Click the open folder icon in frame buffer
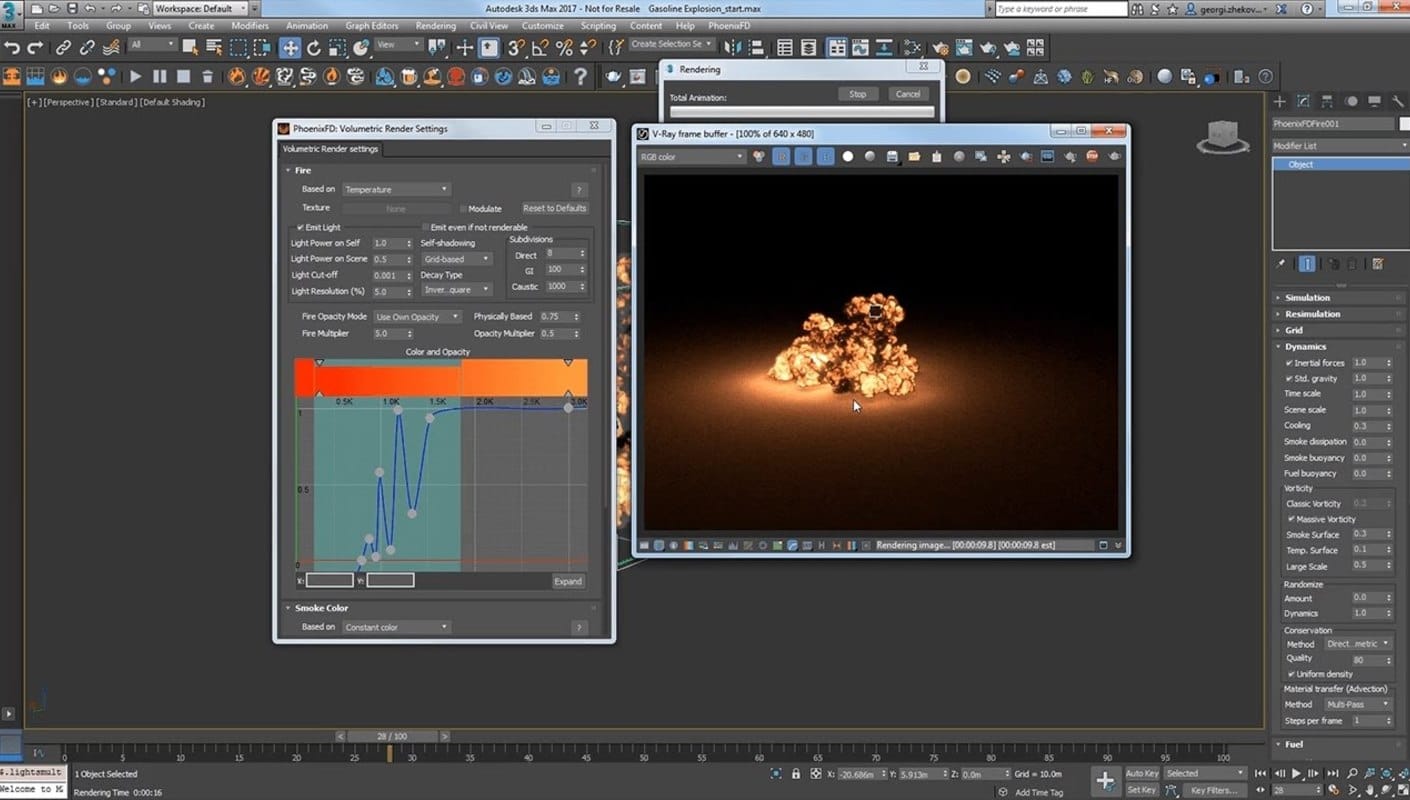This screenshot has width=1410, height=800. [x=914, y=157]
